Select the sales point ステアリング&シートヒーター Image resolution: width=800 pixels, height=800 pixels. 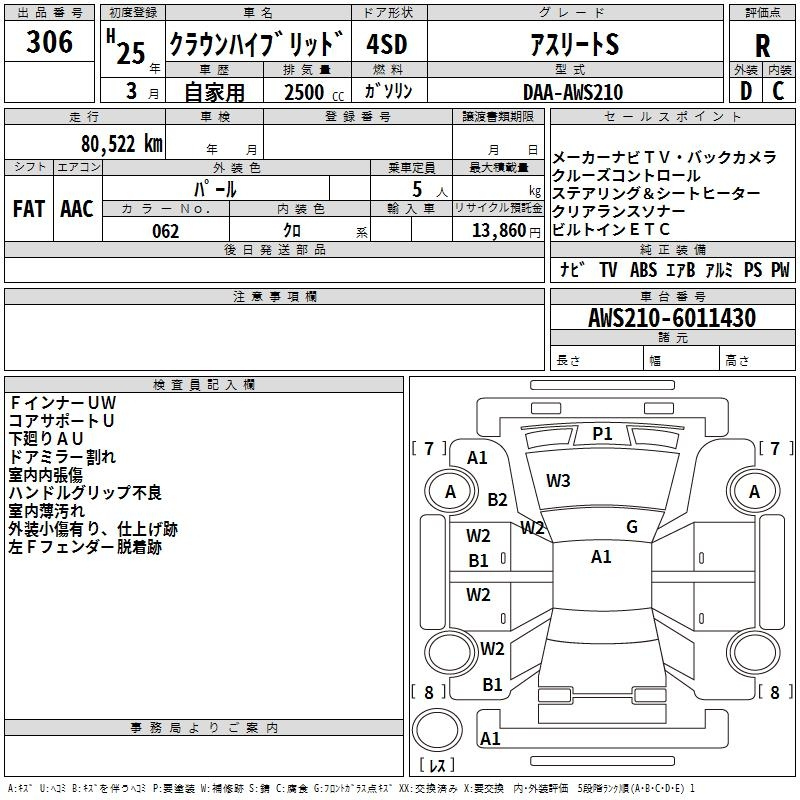pos(656,193)
